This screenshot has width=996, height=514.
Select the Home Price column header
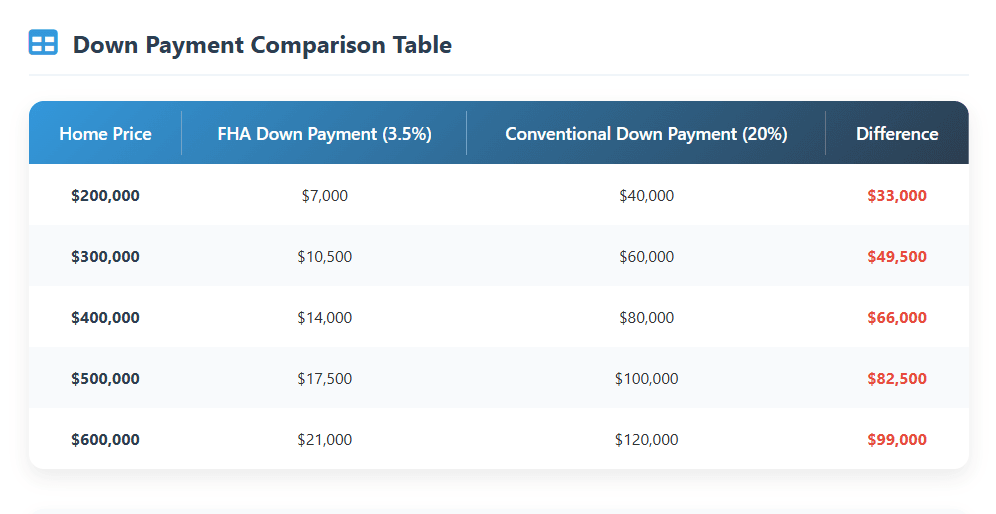105,133
